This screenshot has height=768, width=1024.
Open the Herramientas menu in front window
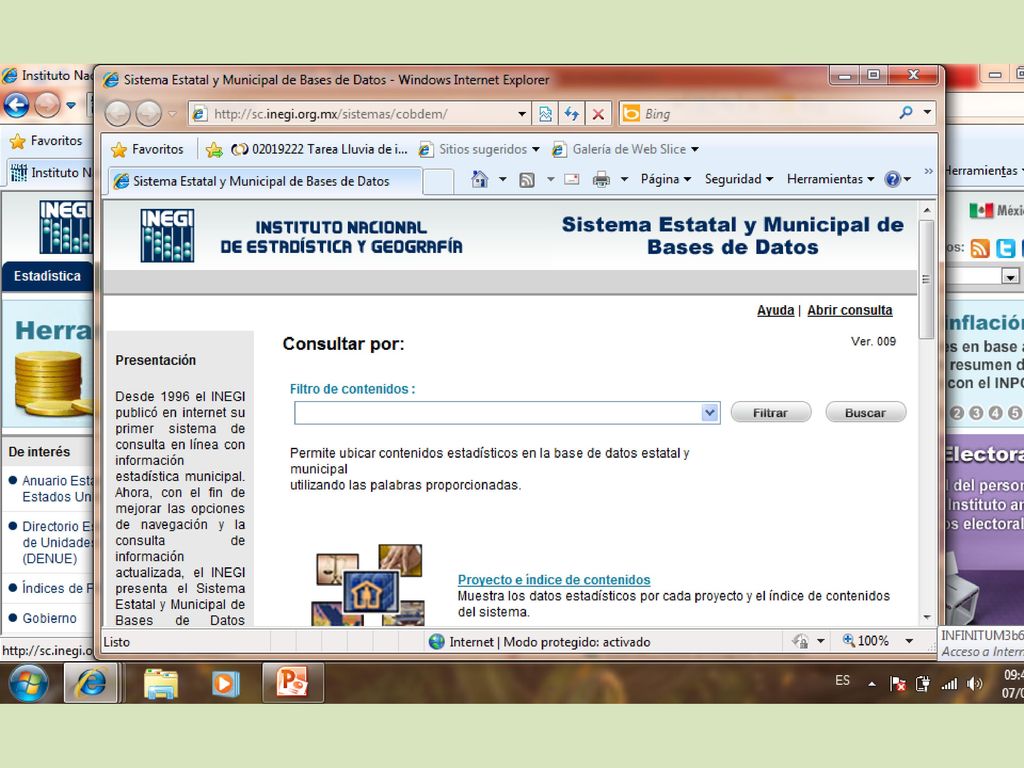click(830, 179)
